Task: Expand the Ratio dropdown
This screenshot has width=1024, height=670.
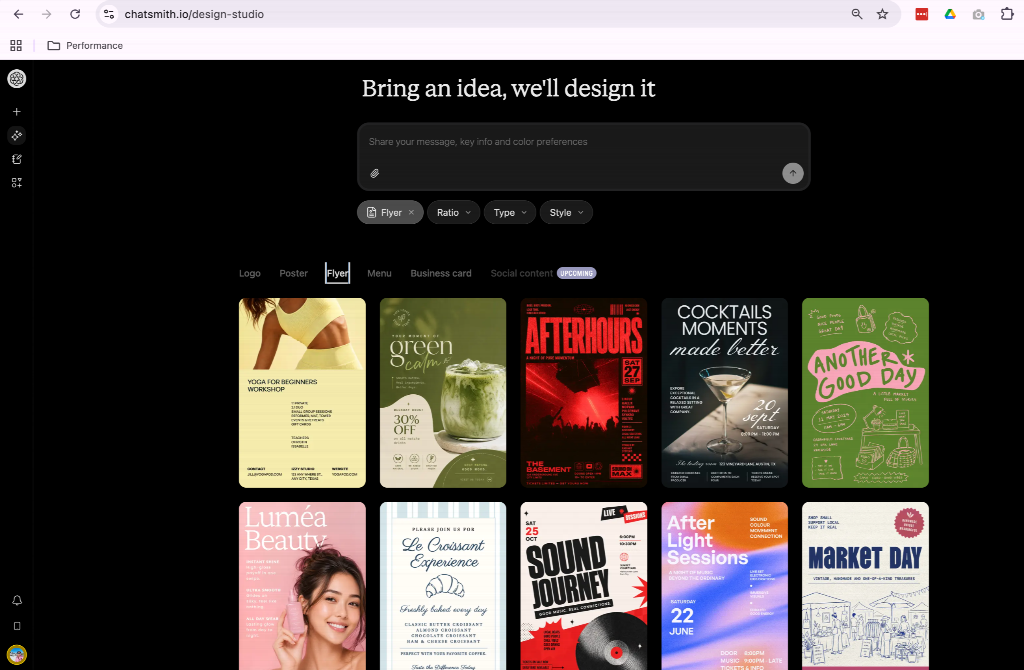Action: click(454, 212)
